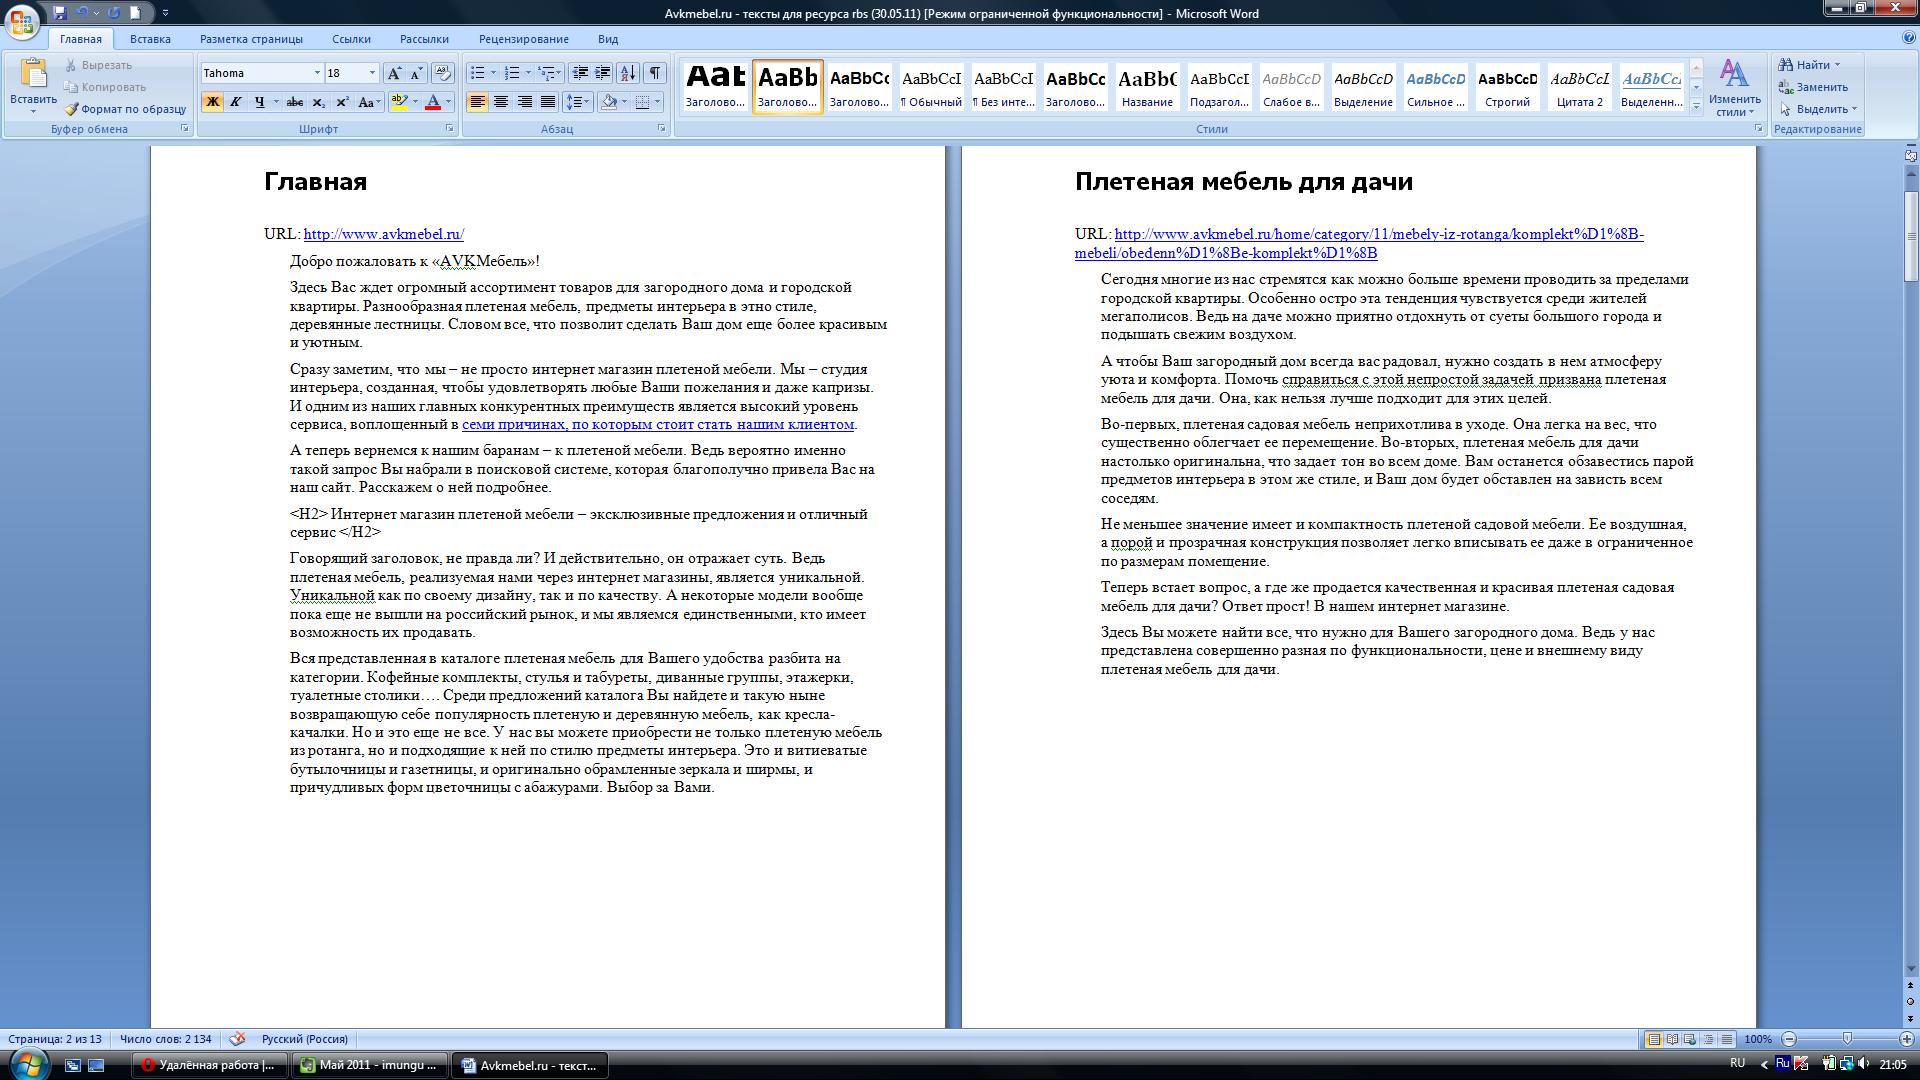Screen dimensions: 1920x1080
Task: Switch to the Вставка ribbon tab
Action: pos(150,39)
